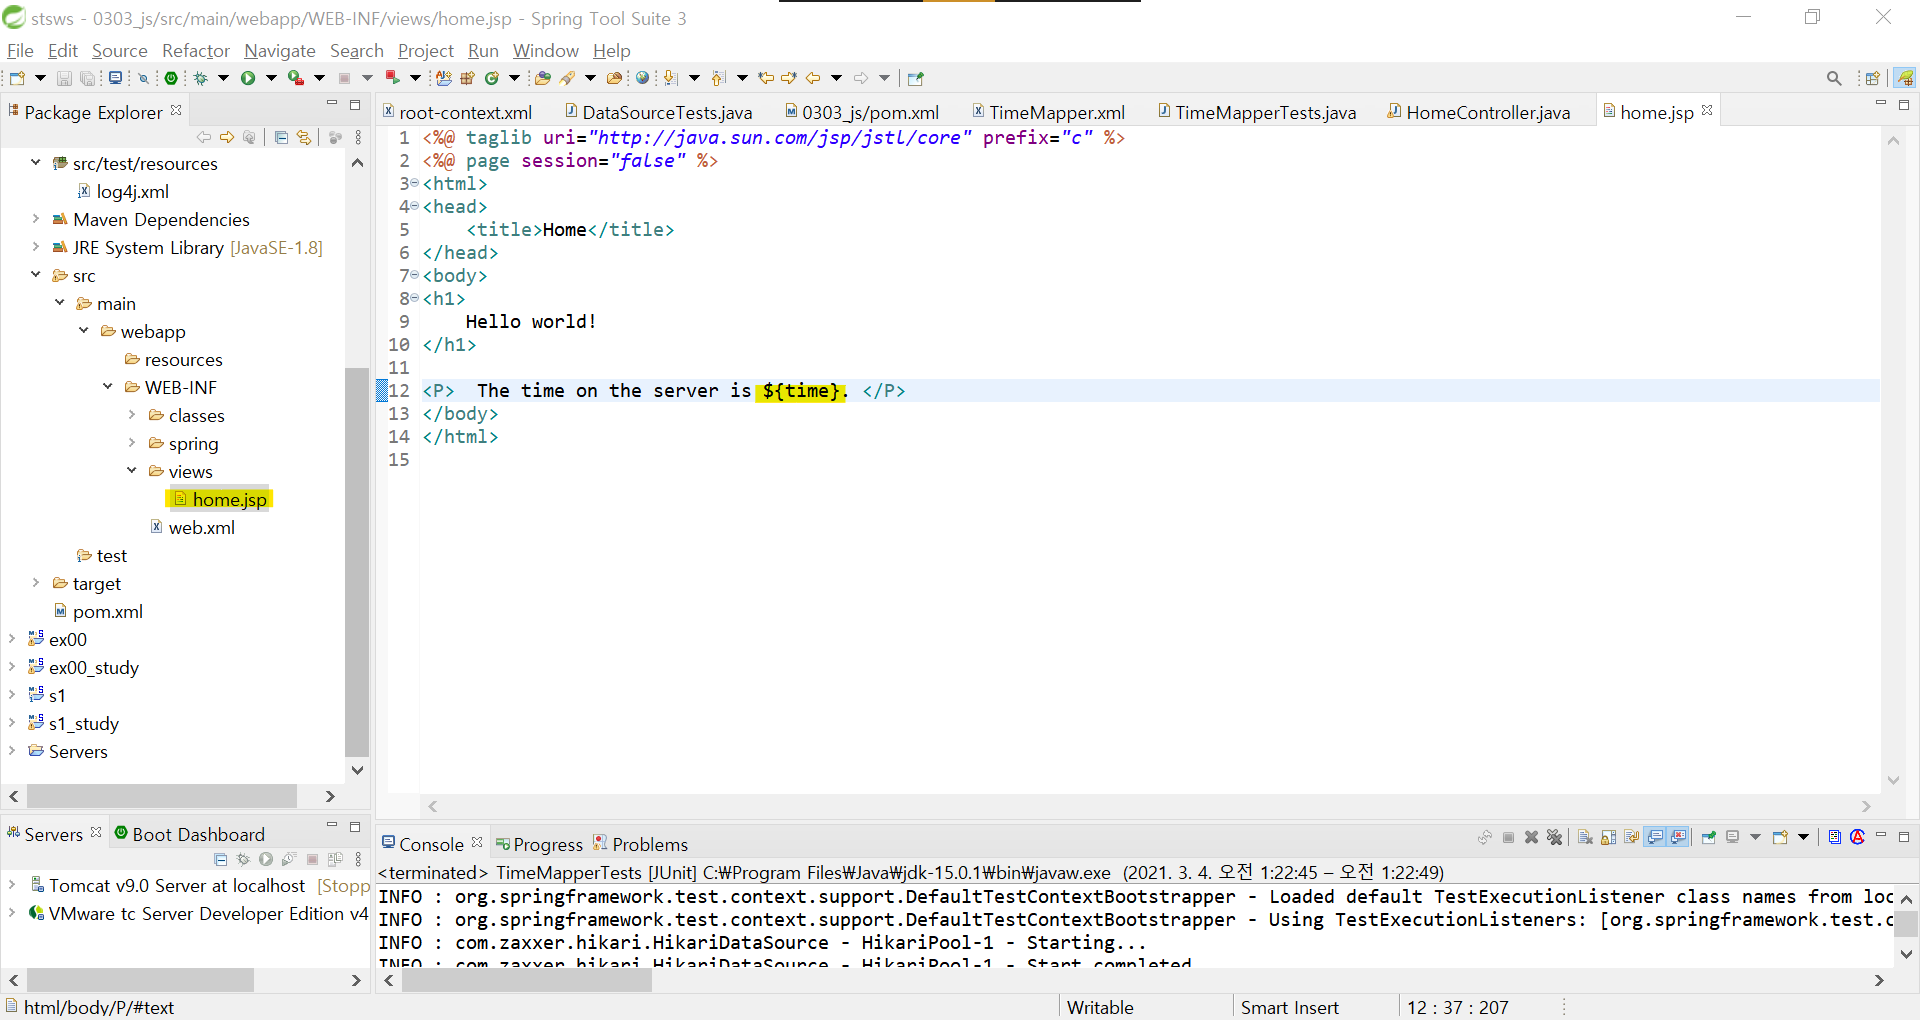Image resolution: width=1920 pixels, height=1020 pixels.
Task: Select home.jsp in Package Explorer
Action: pyautogui.click(x=230, y=499)
